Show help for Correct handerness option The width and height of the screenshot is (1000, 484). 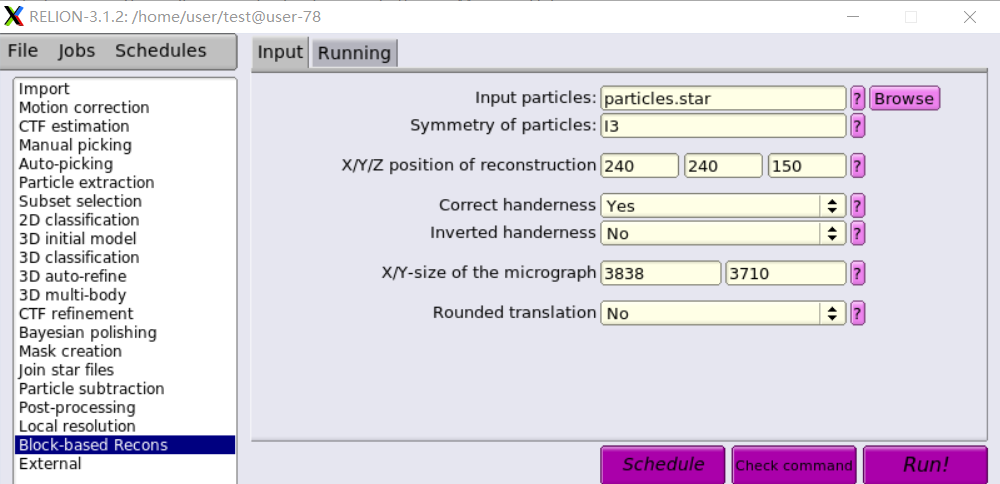858,206
